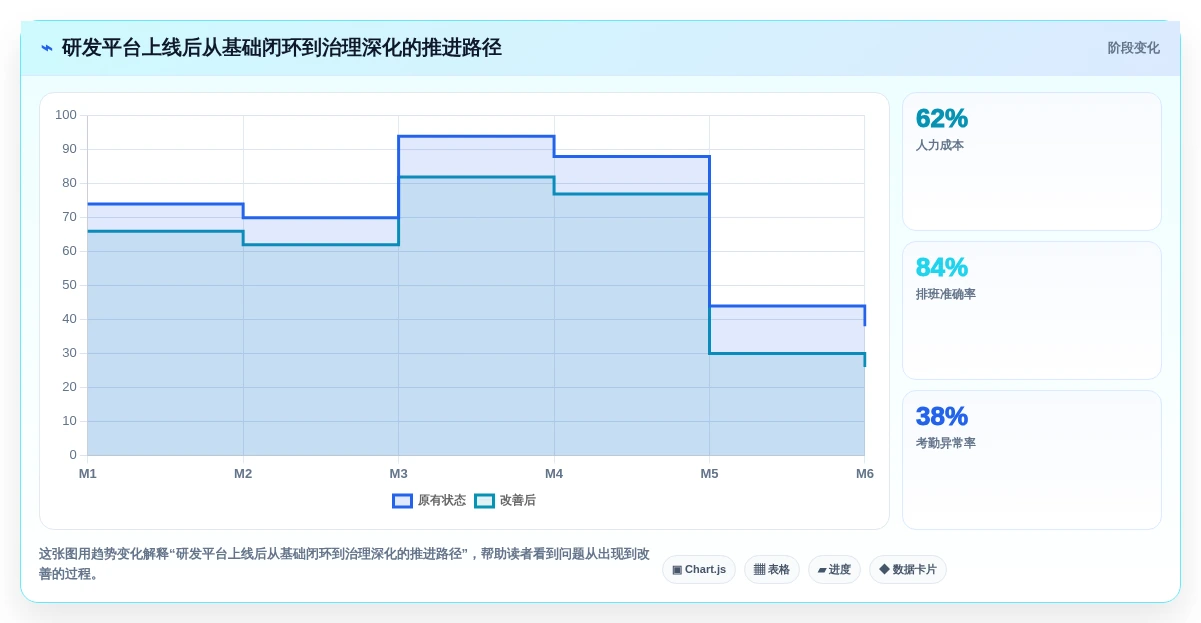
Task: Click the 改善后 legend label
Action: point(518,501)
